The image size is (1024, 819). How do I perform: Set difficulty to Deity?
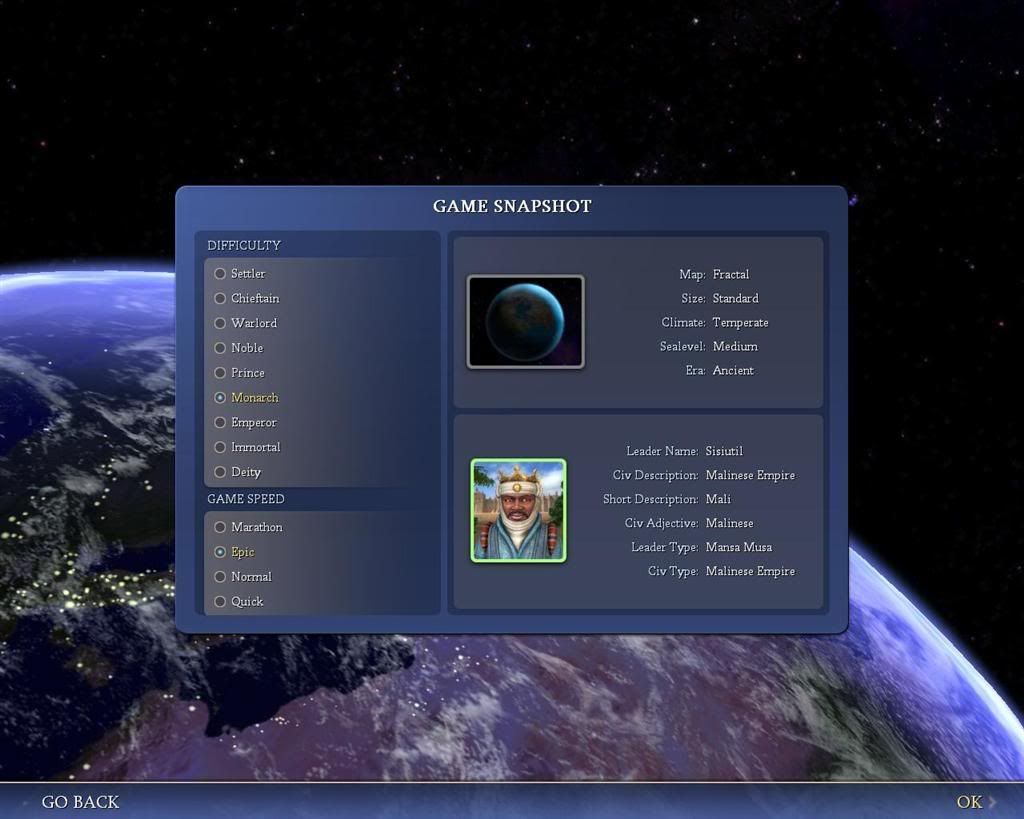click(x=238, y=472)
